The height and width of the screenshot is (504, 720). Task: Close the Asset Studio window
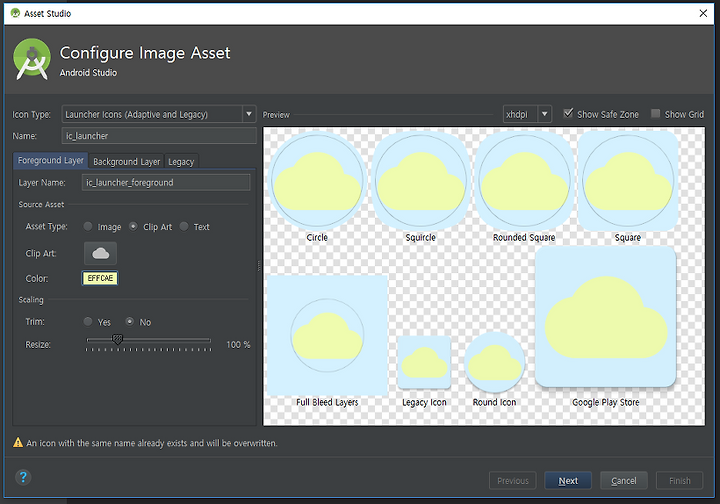click(703, 13)
